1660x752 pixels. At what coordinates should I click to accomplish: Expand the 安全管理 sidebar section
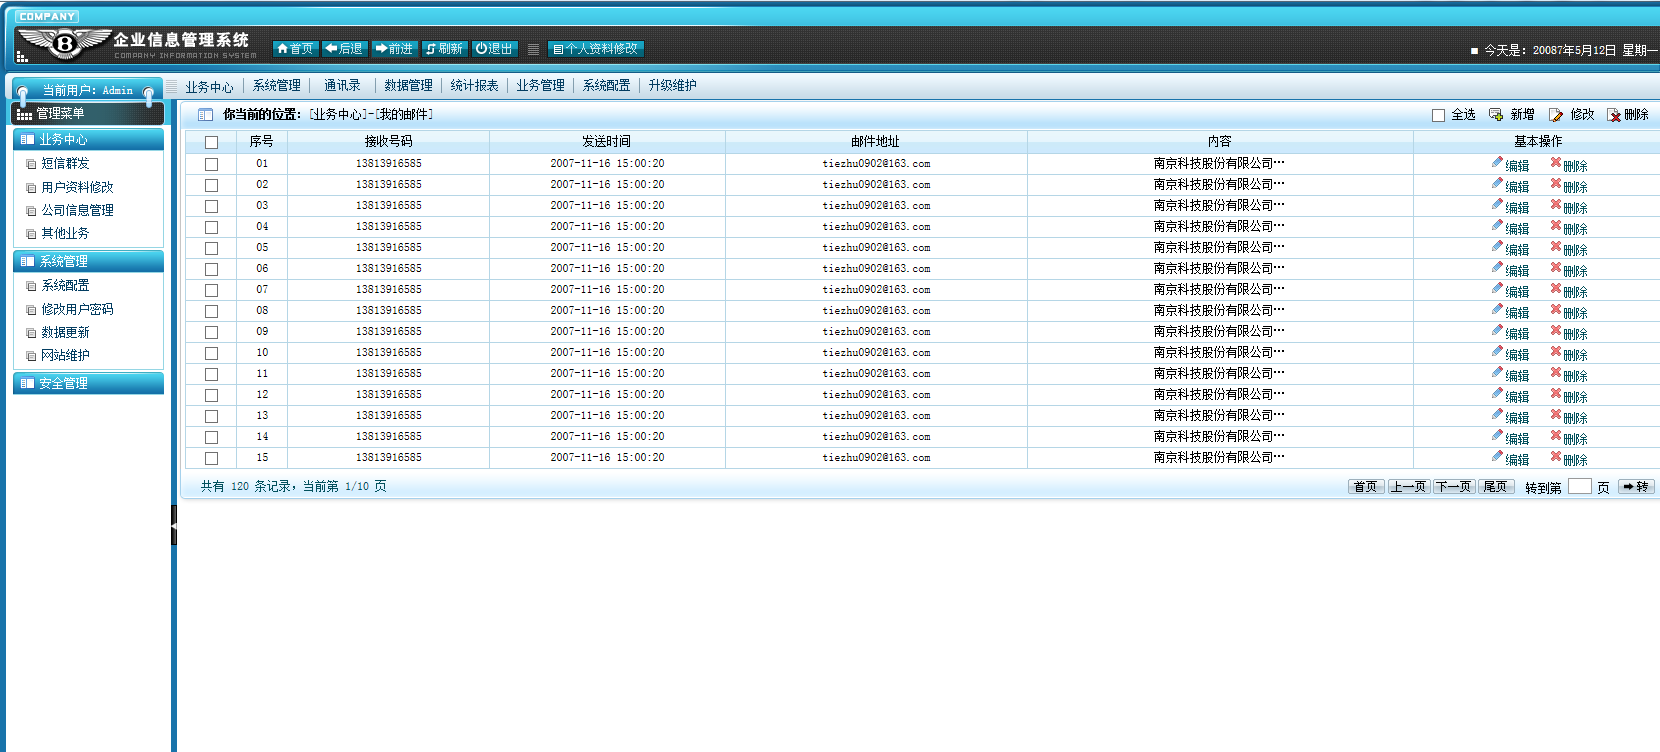tap(88, 384)
